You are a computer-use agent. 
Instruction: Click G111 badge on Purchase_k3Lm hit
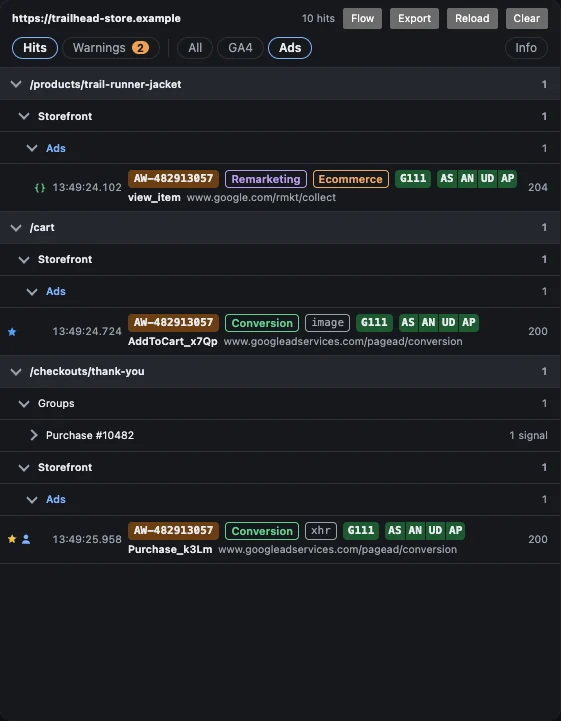(361, 530)
